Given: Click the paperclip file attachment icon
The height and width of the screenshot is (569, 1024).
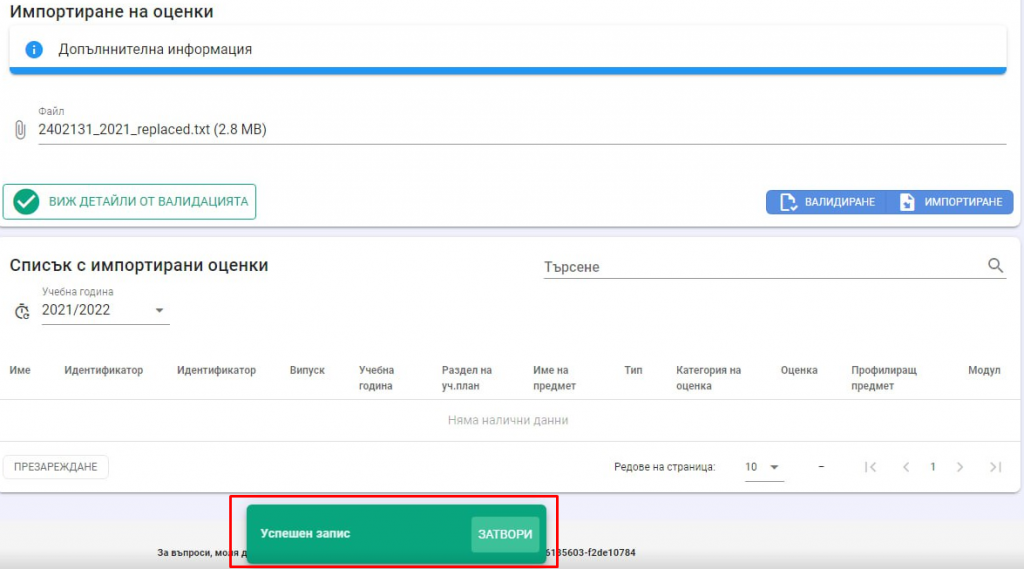Looking at the screenshot, I should [x=19, y=130].
